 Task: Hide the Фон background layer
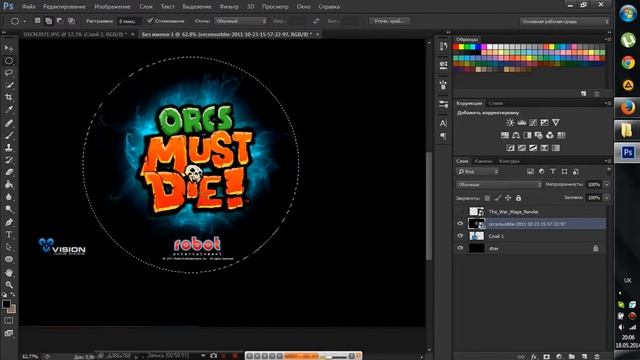point(460,248)
